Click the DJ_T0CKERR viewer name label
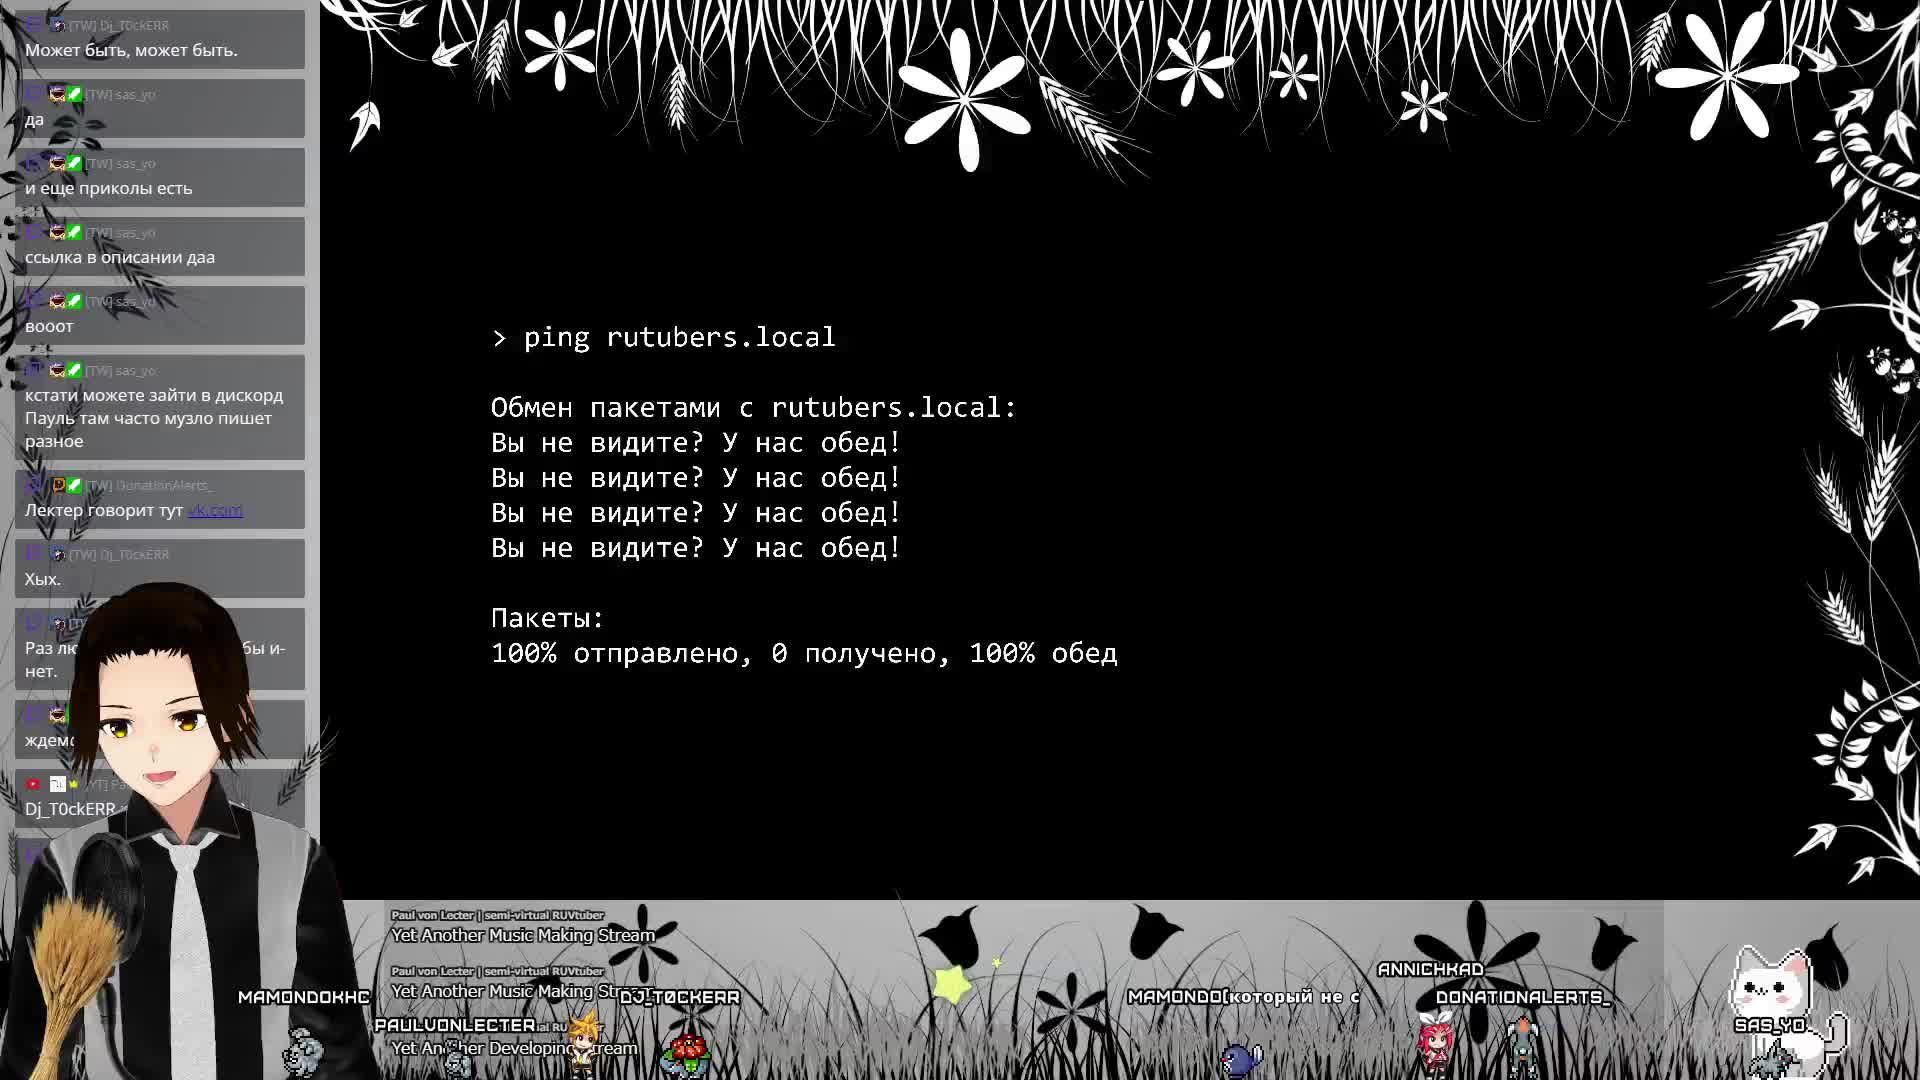 tap(679, 997)
